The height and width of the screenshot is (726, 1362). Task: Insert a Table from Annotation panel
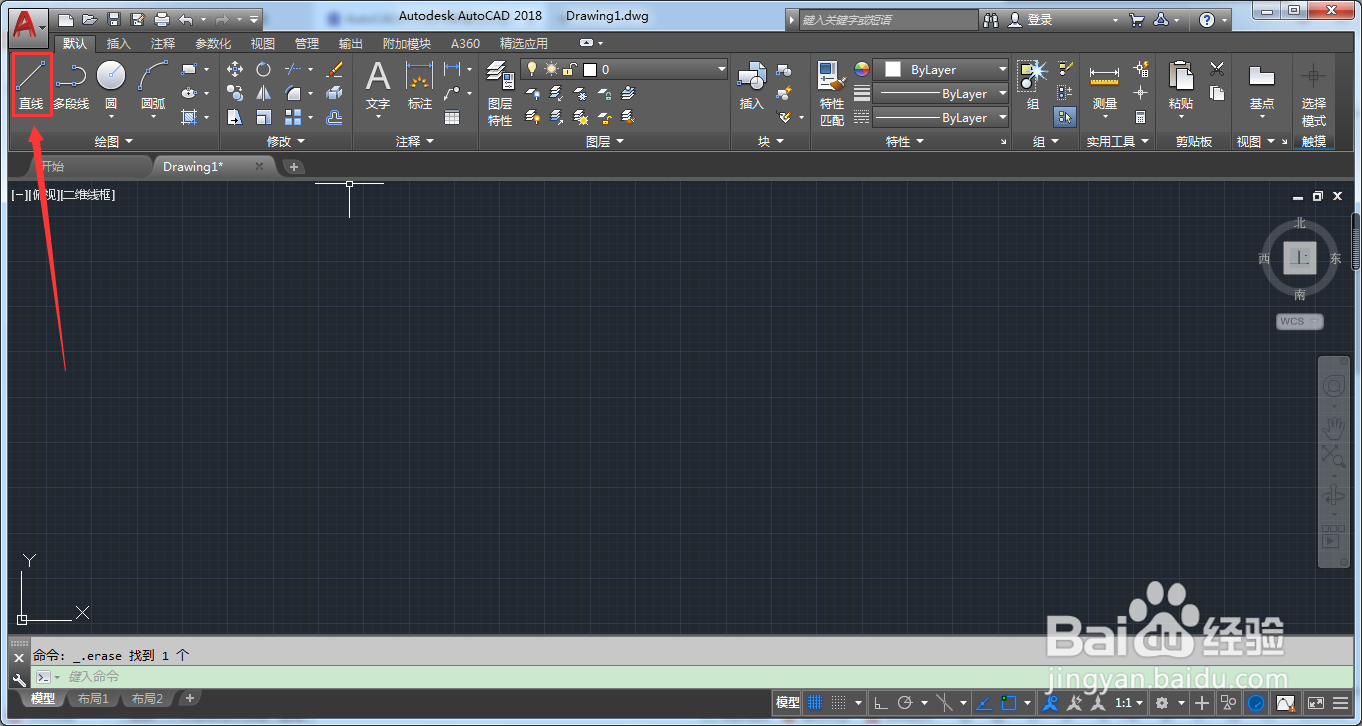click(452, 117)
